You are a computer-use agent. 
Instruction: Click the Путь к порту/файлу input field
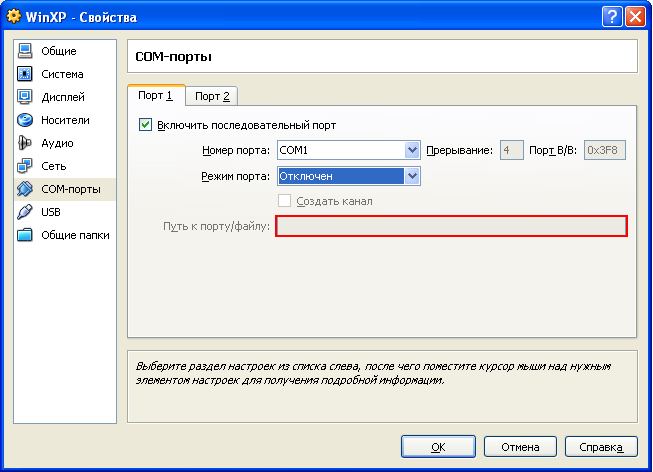(451, 226)
